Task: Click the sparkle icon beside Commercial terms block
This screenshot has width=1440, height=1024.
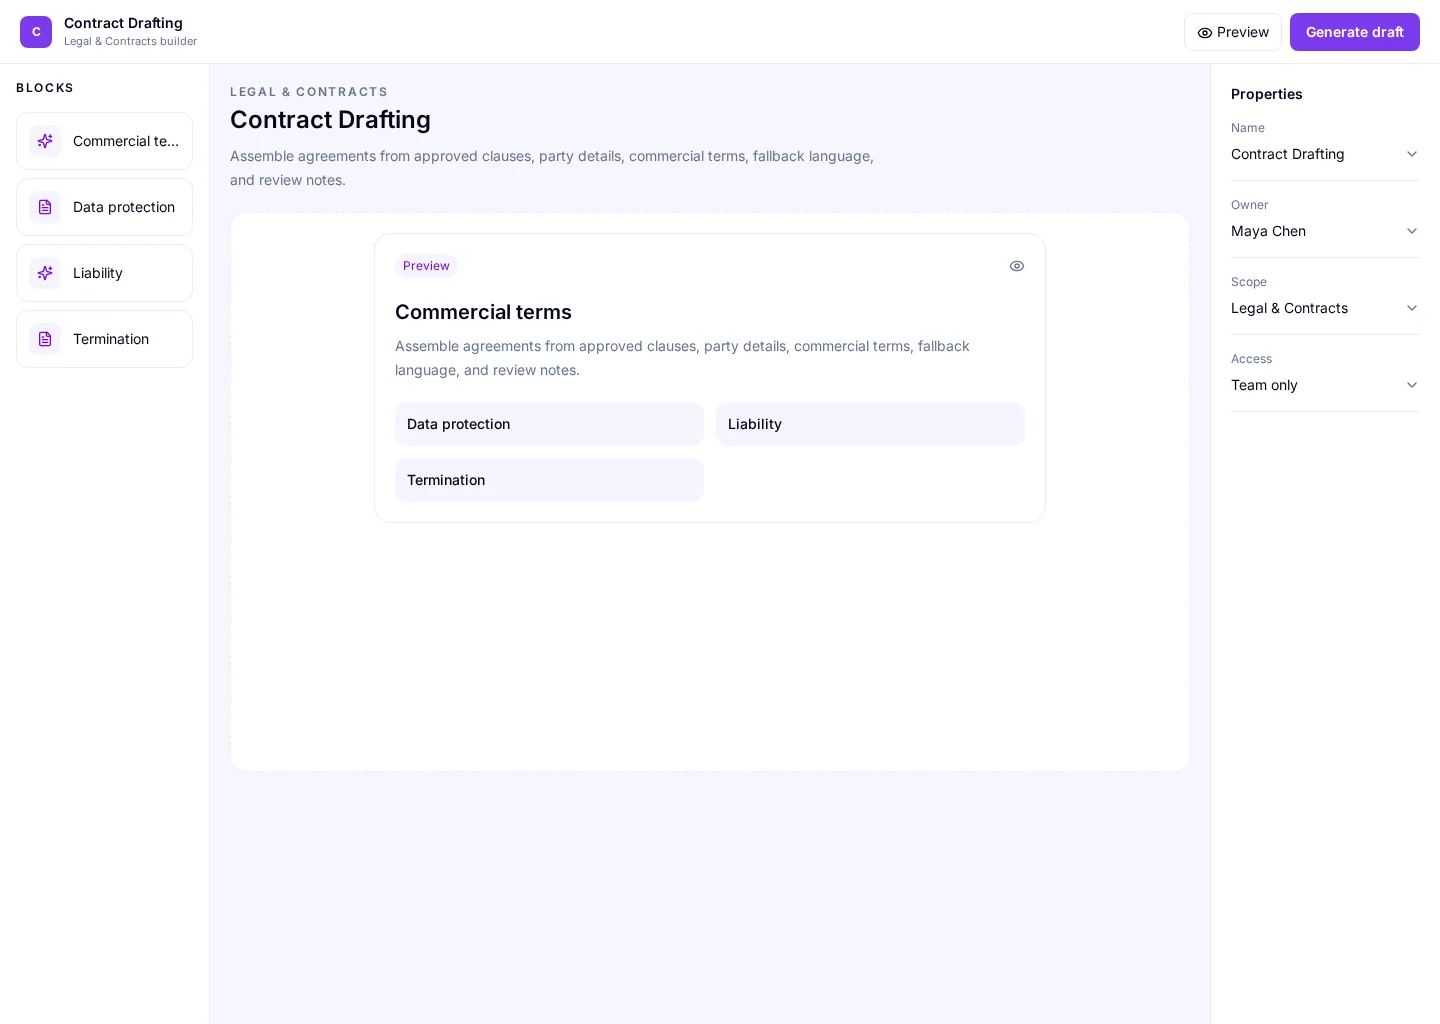Action: 45,141
